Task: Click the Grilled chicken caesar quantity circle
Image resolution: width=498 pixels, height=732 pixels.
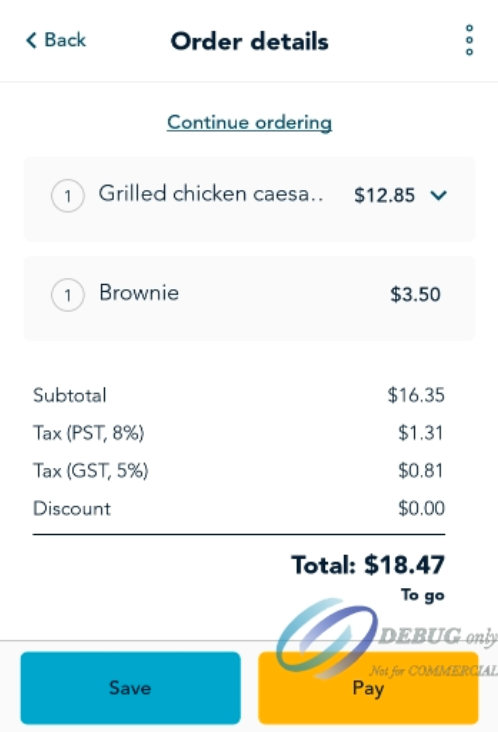Action: 68,196
